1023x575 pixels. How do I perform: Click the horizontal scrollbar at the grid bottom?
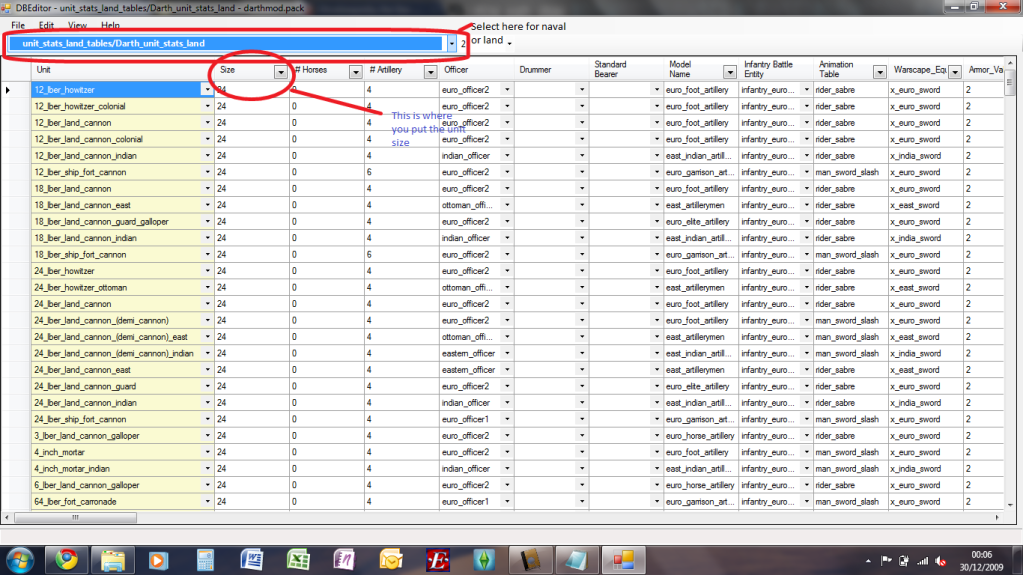pos(500,517)
